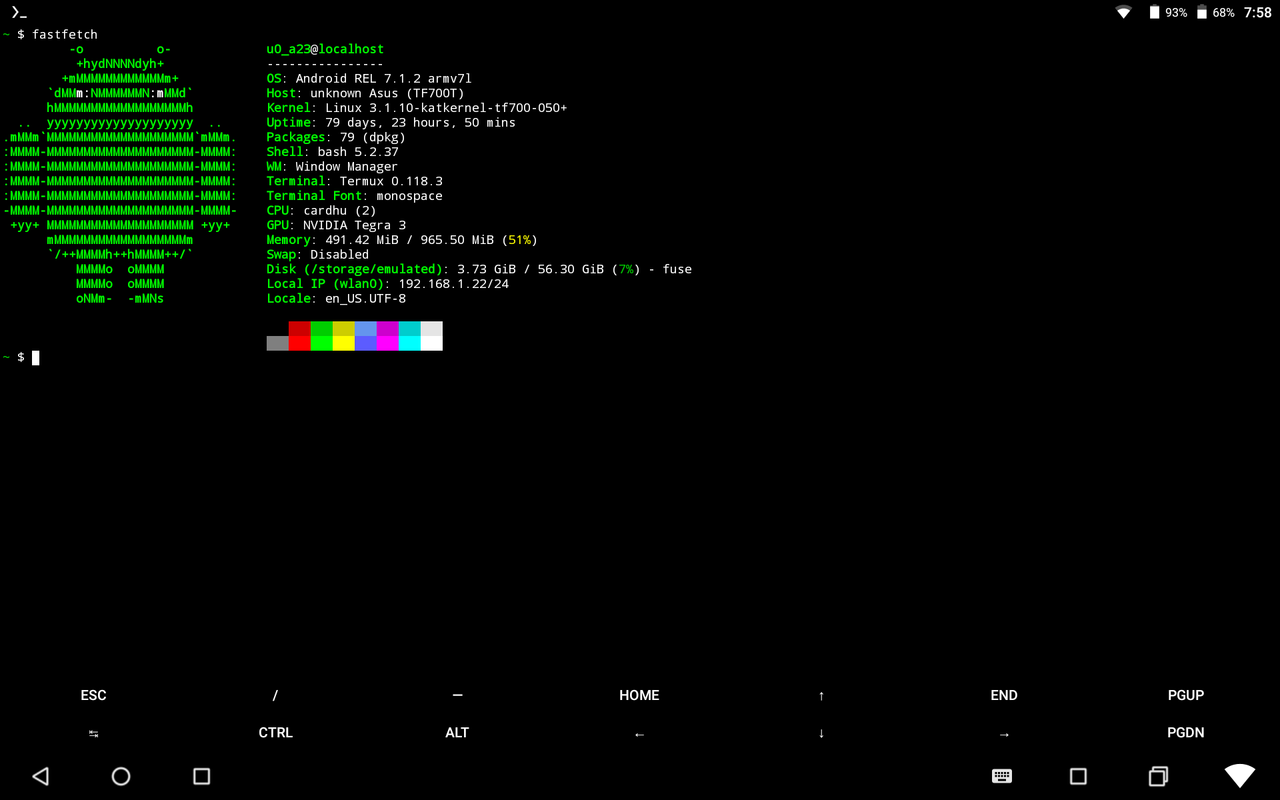The height and width of the screenshot is (800, 1280).
Task: Tap the slash (/) extra key
Action: coord(275,695)
